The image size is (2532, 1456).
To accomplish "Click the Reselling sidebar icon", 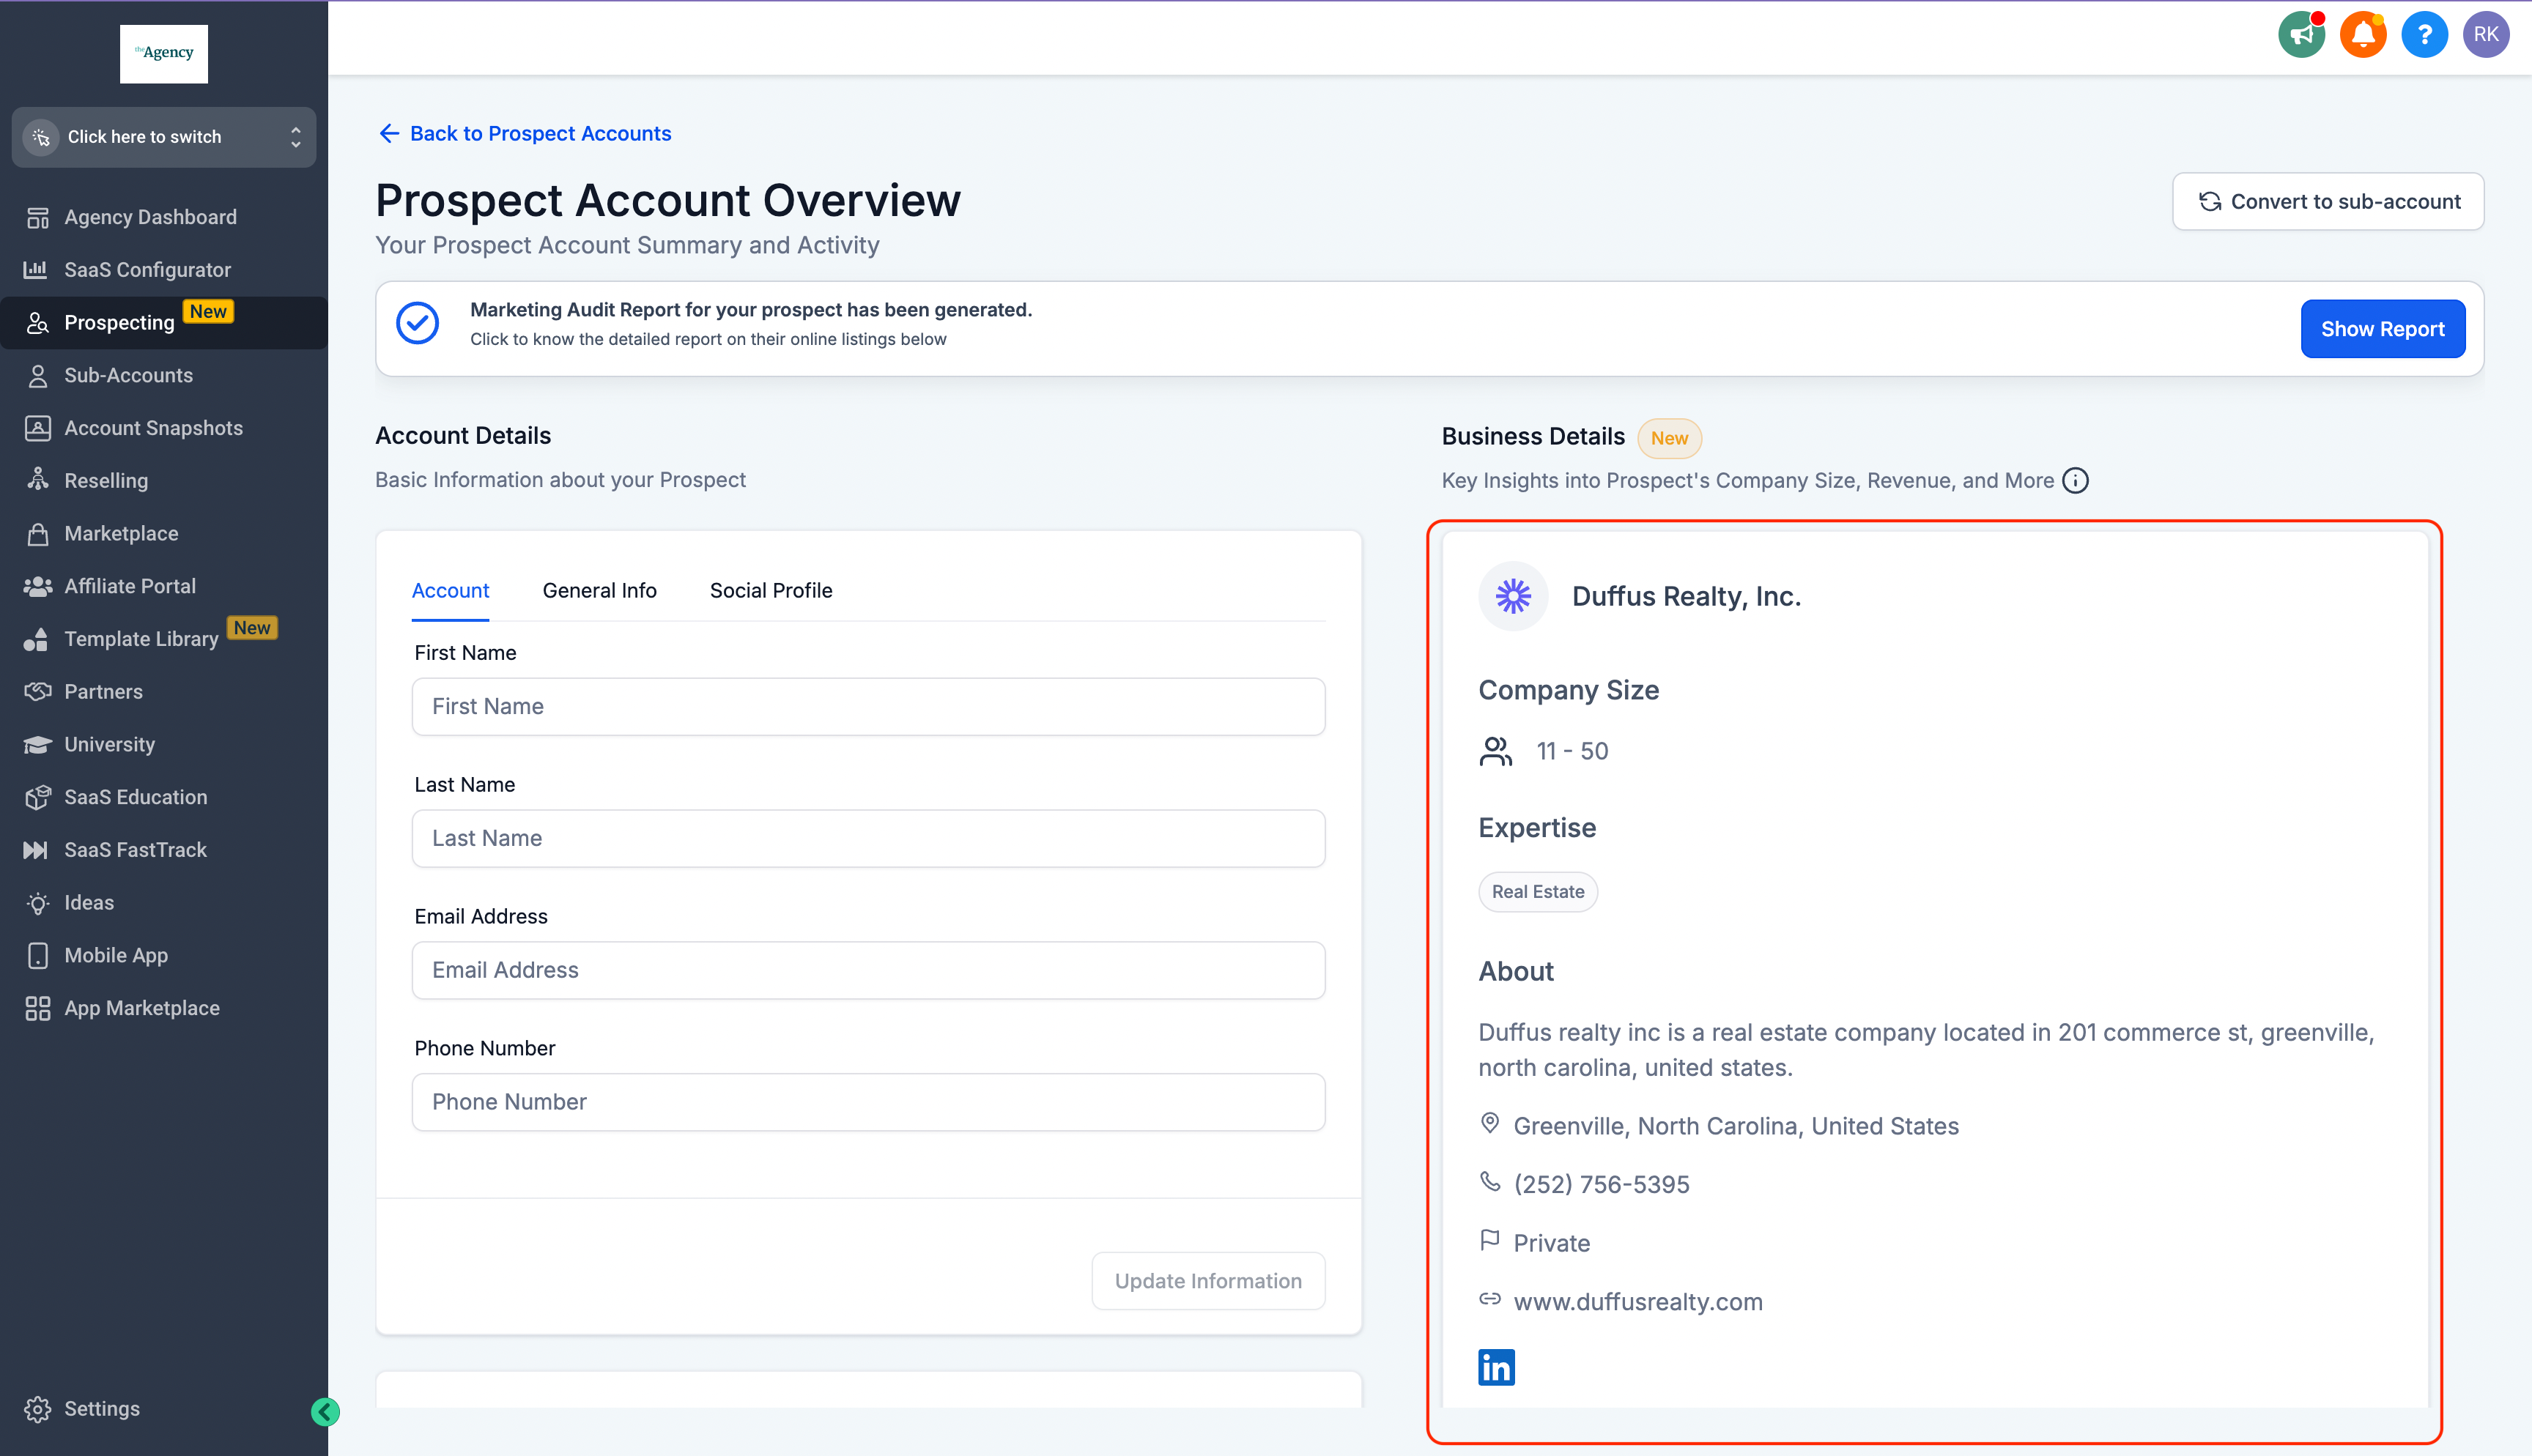I will (x=38, y=480).
